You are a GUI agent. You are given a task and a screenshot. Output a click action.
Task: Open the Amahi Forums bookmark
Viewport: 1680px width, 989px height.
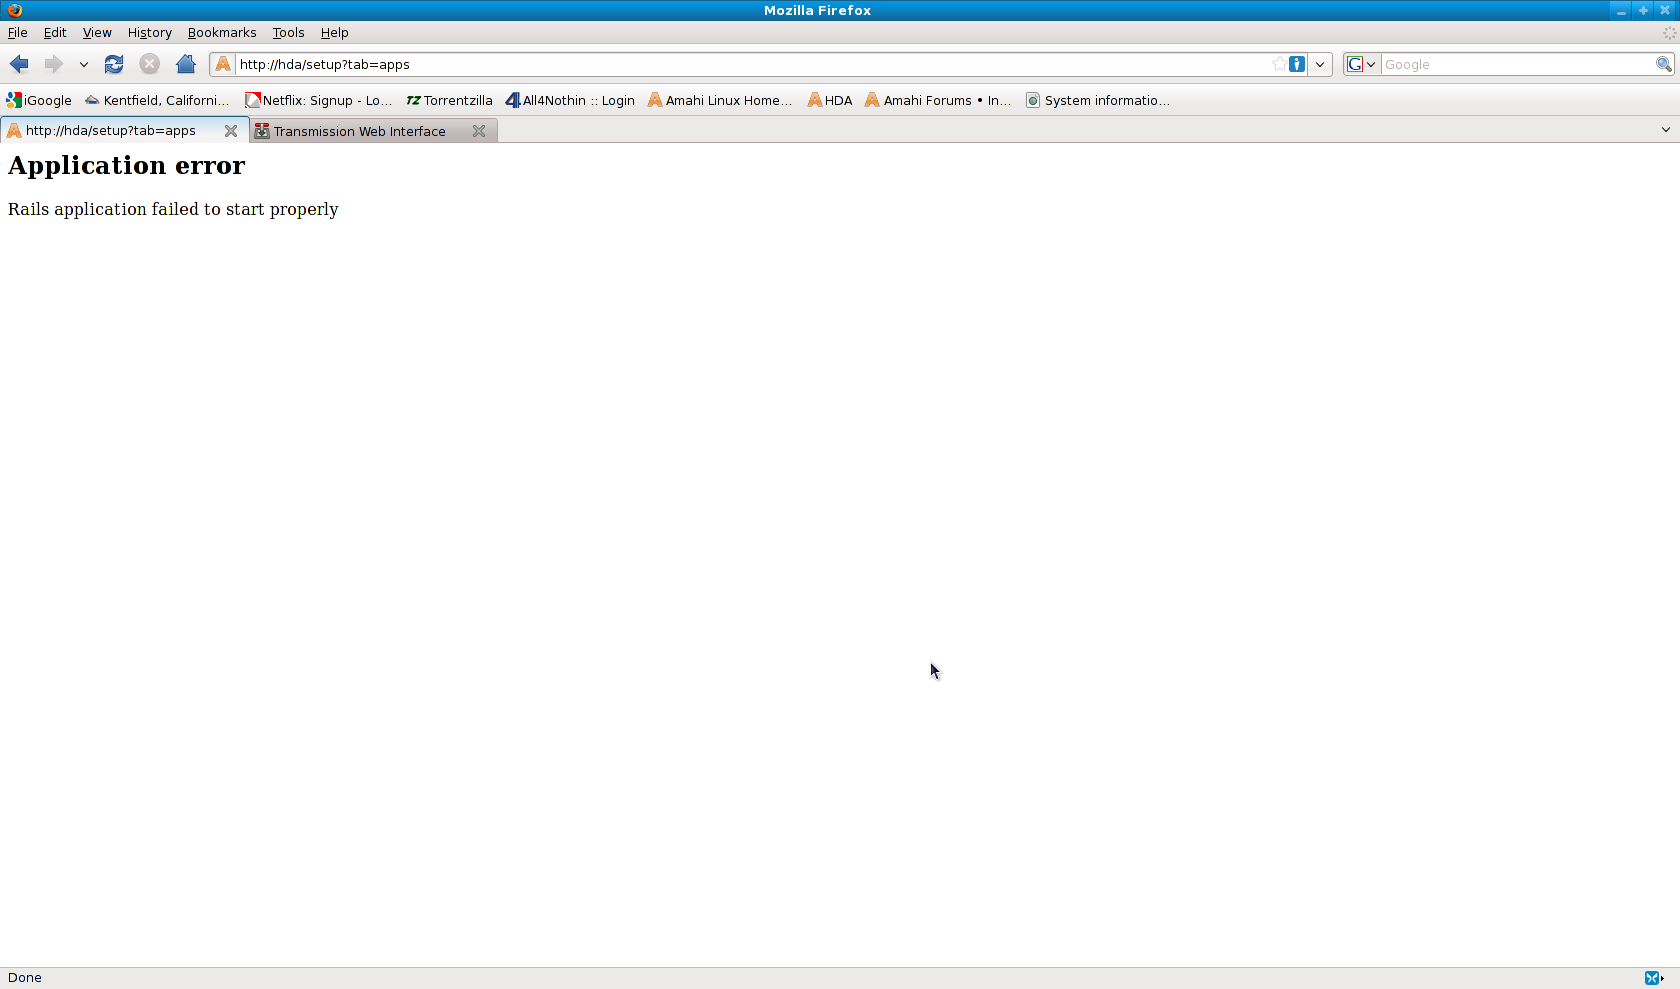click(939, 100)
